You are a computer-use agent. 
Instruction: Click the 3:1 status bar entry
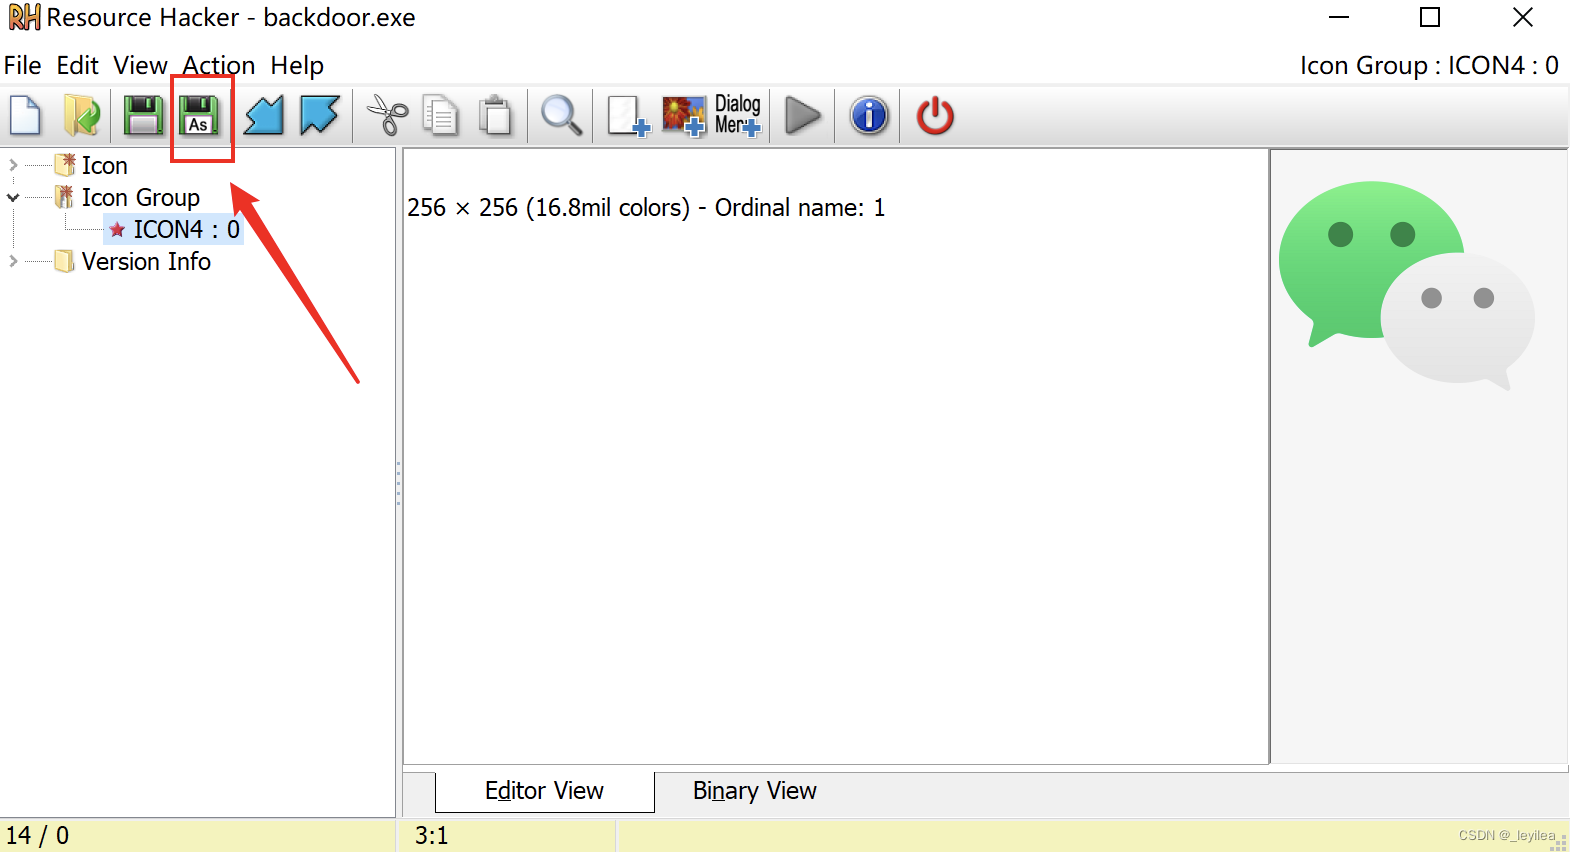pyautogui.click(x=432, y=835)
